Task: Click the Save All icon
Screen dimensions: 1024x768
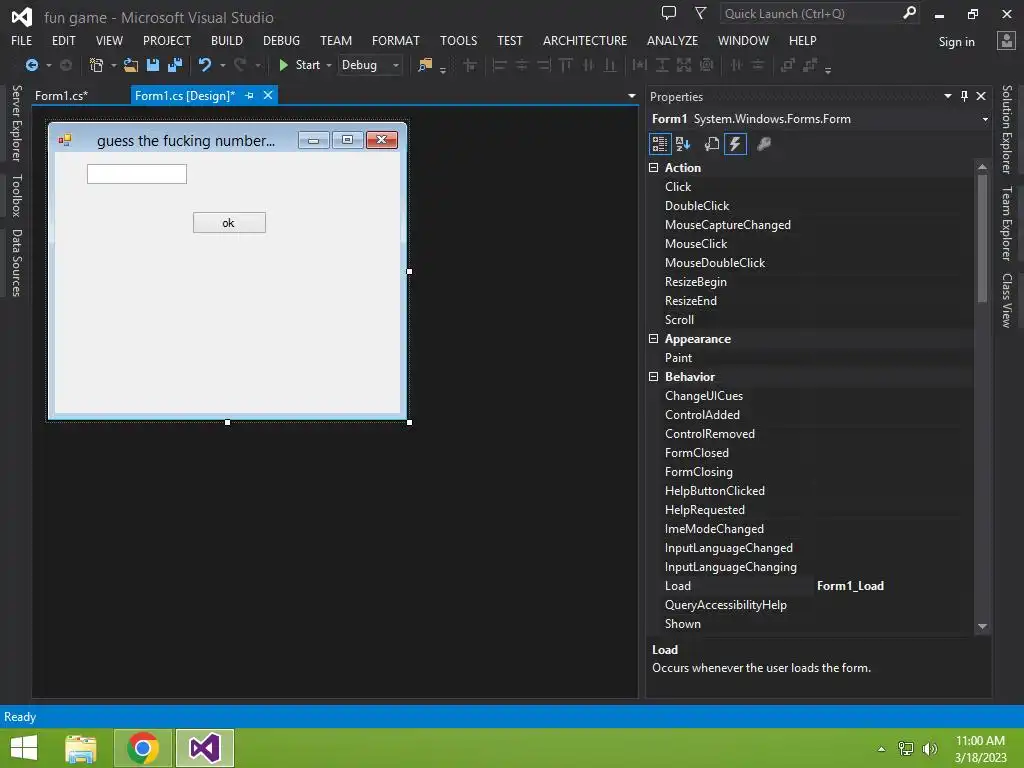Action: click(175, 65)
